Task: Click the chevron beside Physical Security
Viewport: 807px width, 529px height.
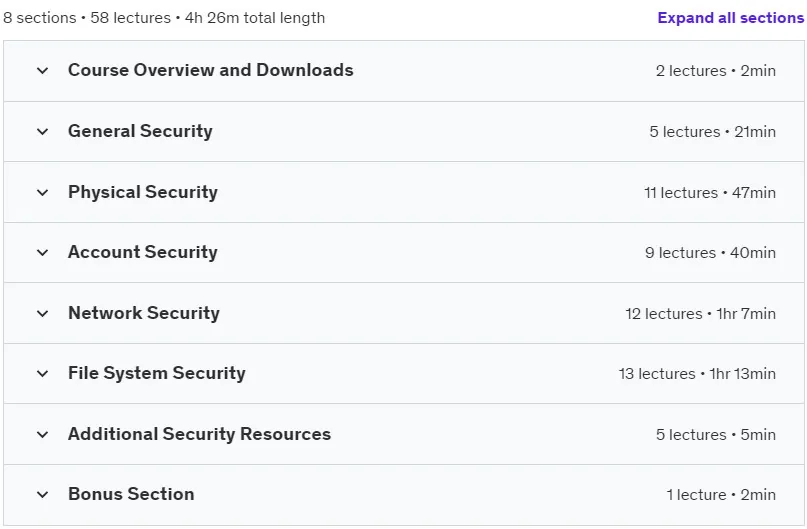Action: tap(43, 192)
